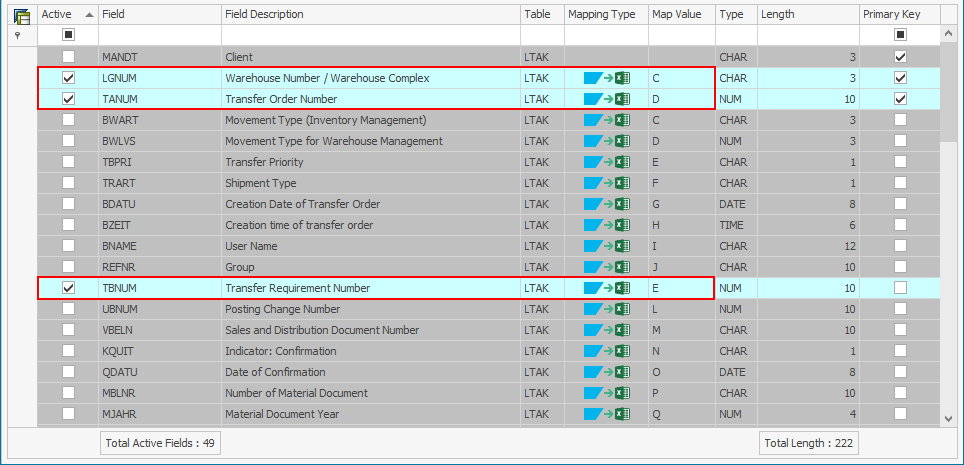Toggle the Active filter row checkbox
964x465 pixels.
pos(69,35)
